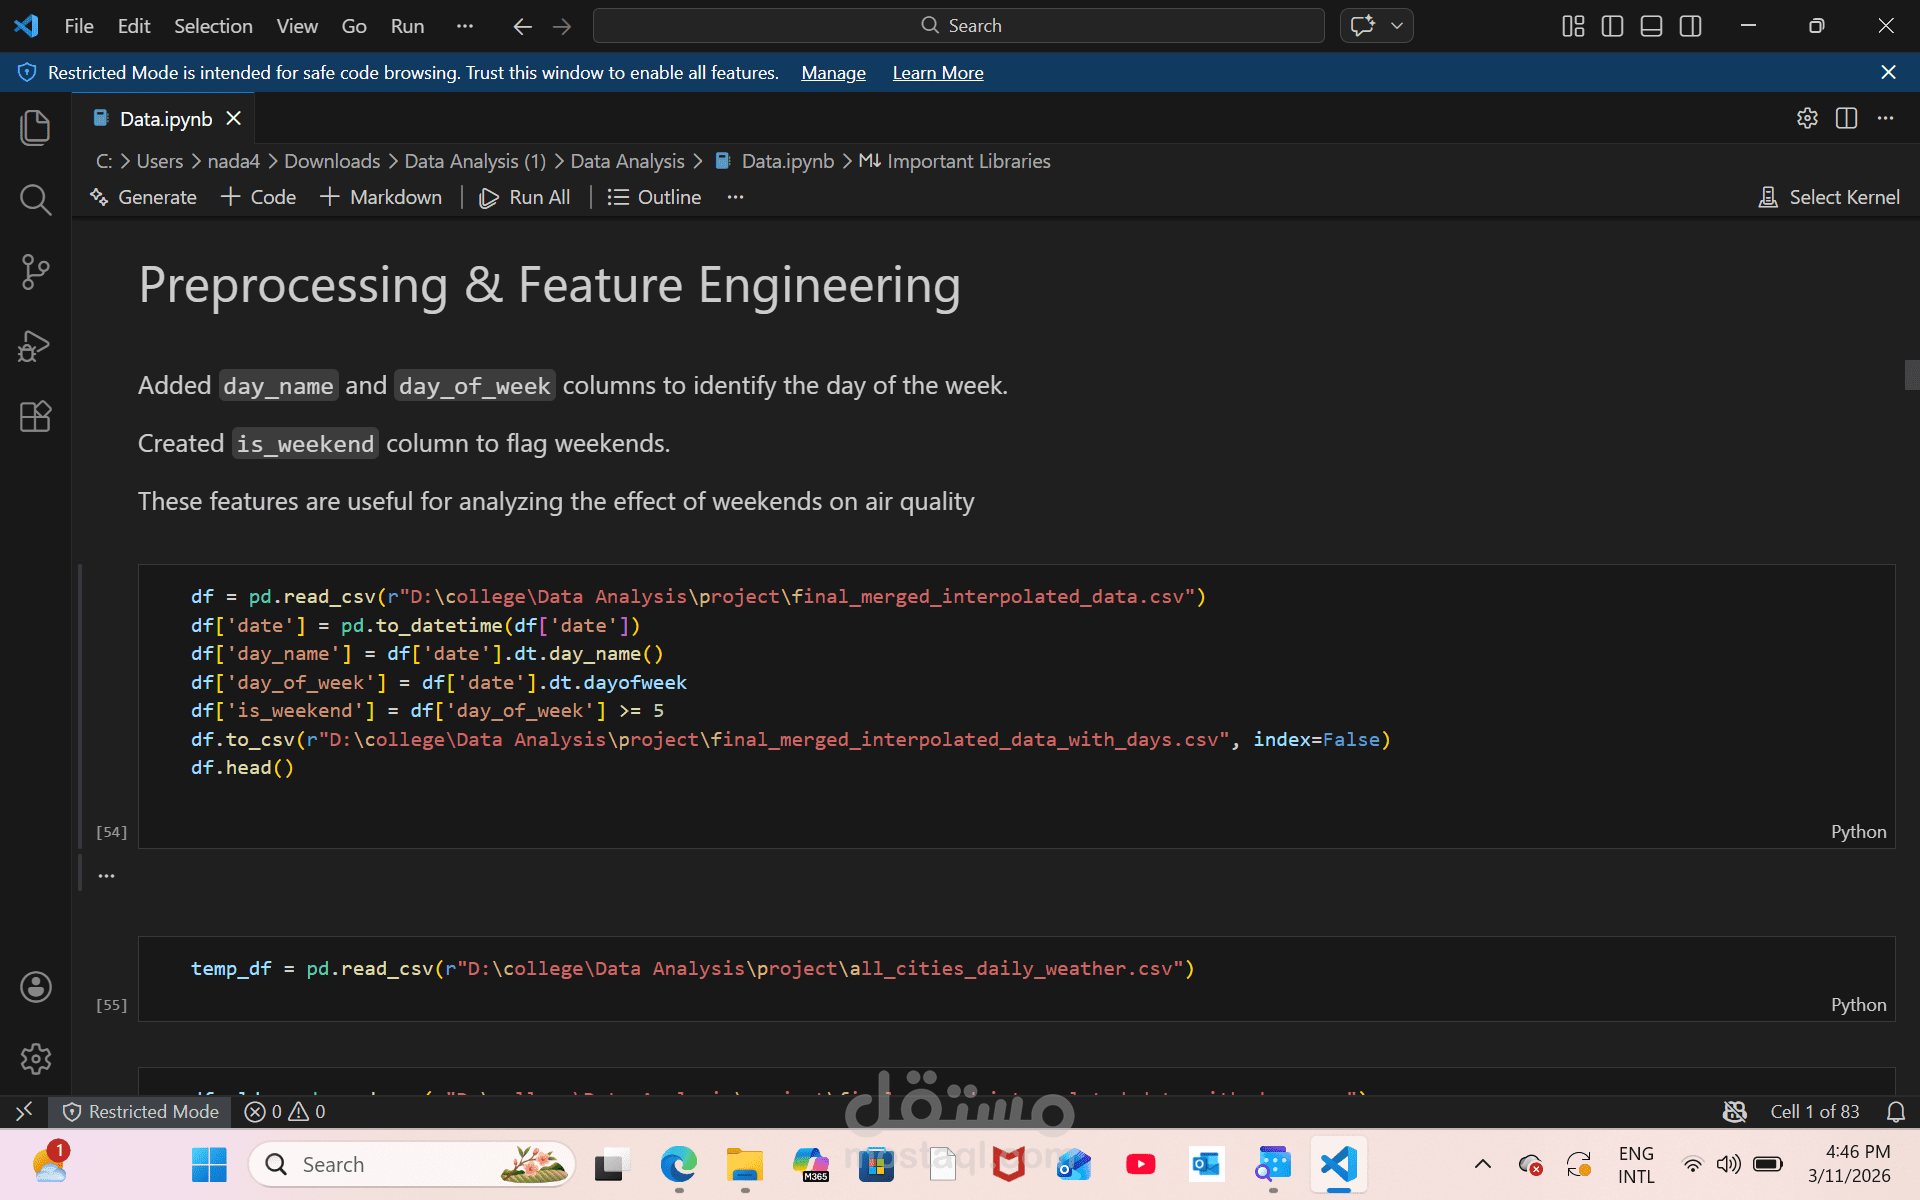Expand collapsed cell output ellipsis

pyautogui.click(x=106, y=876)
